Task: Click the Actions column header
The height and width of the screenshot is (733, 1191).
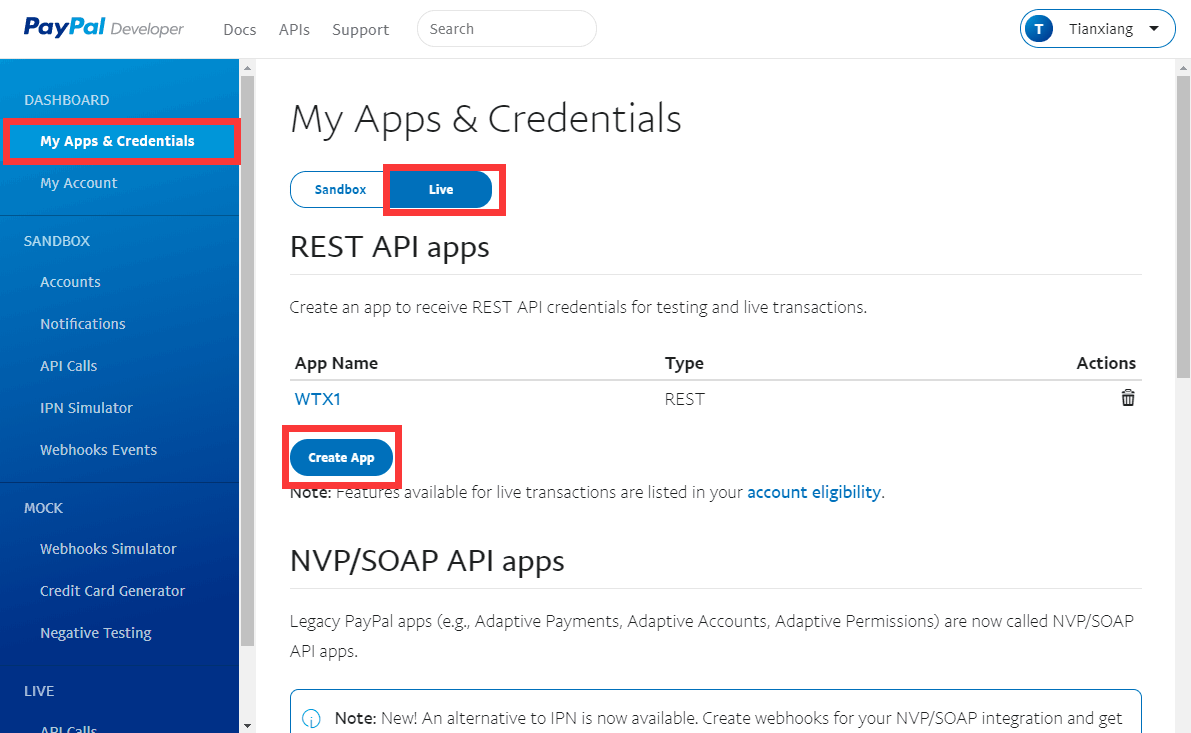Action: pos(1106,363)
